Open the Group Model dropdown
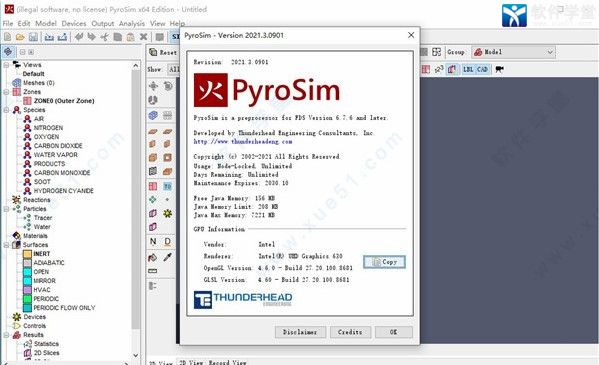This screenshot has width=599, height=365. pyautogui.click(x=513, y=52)
